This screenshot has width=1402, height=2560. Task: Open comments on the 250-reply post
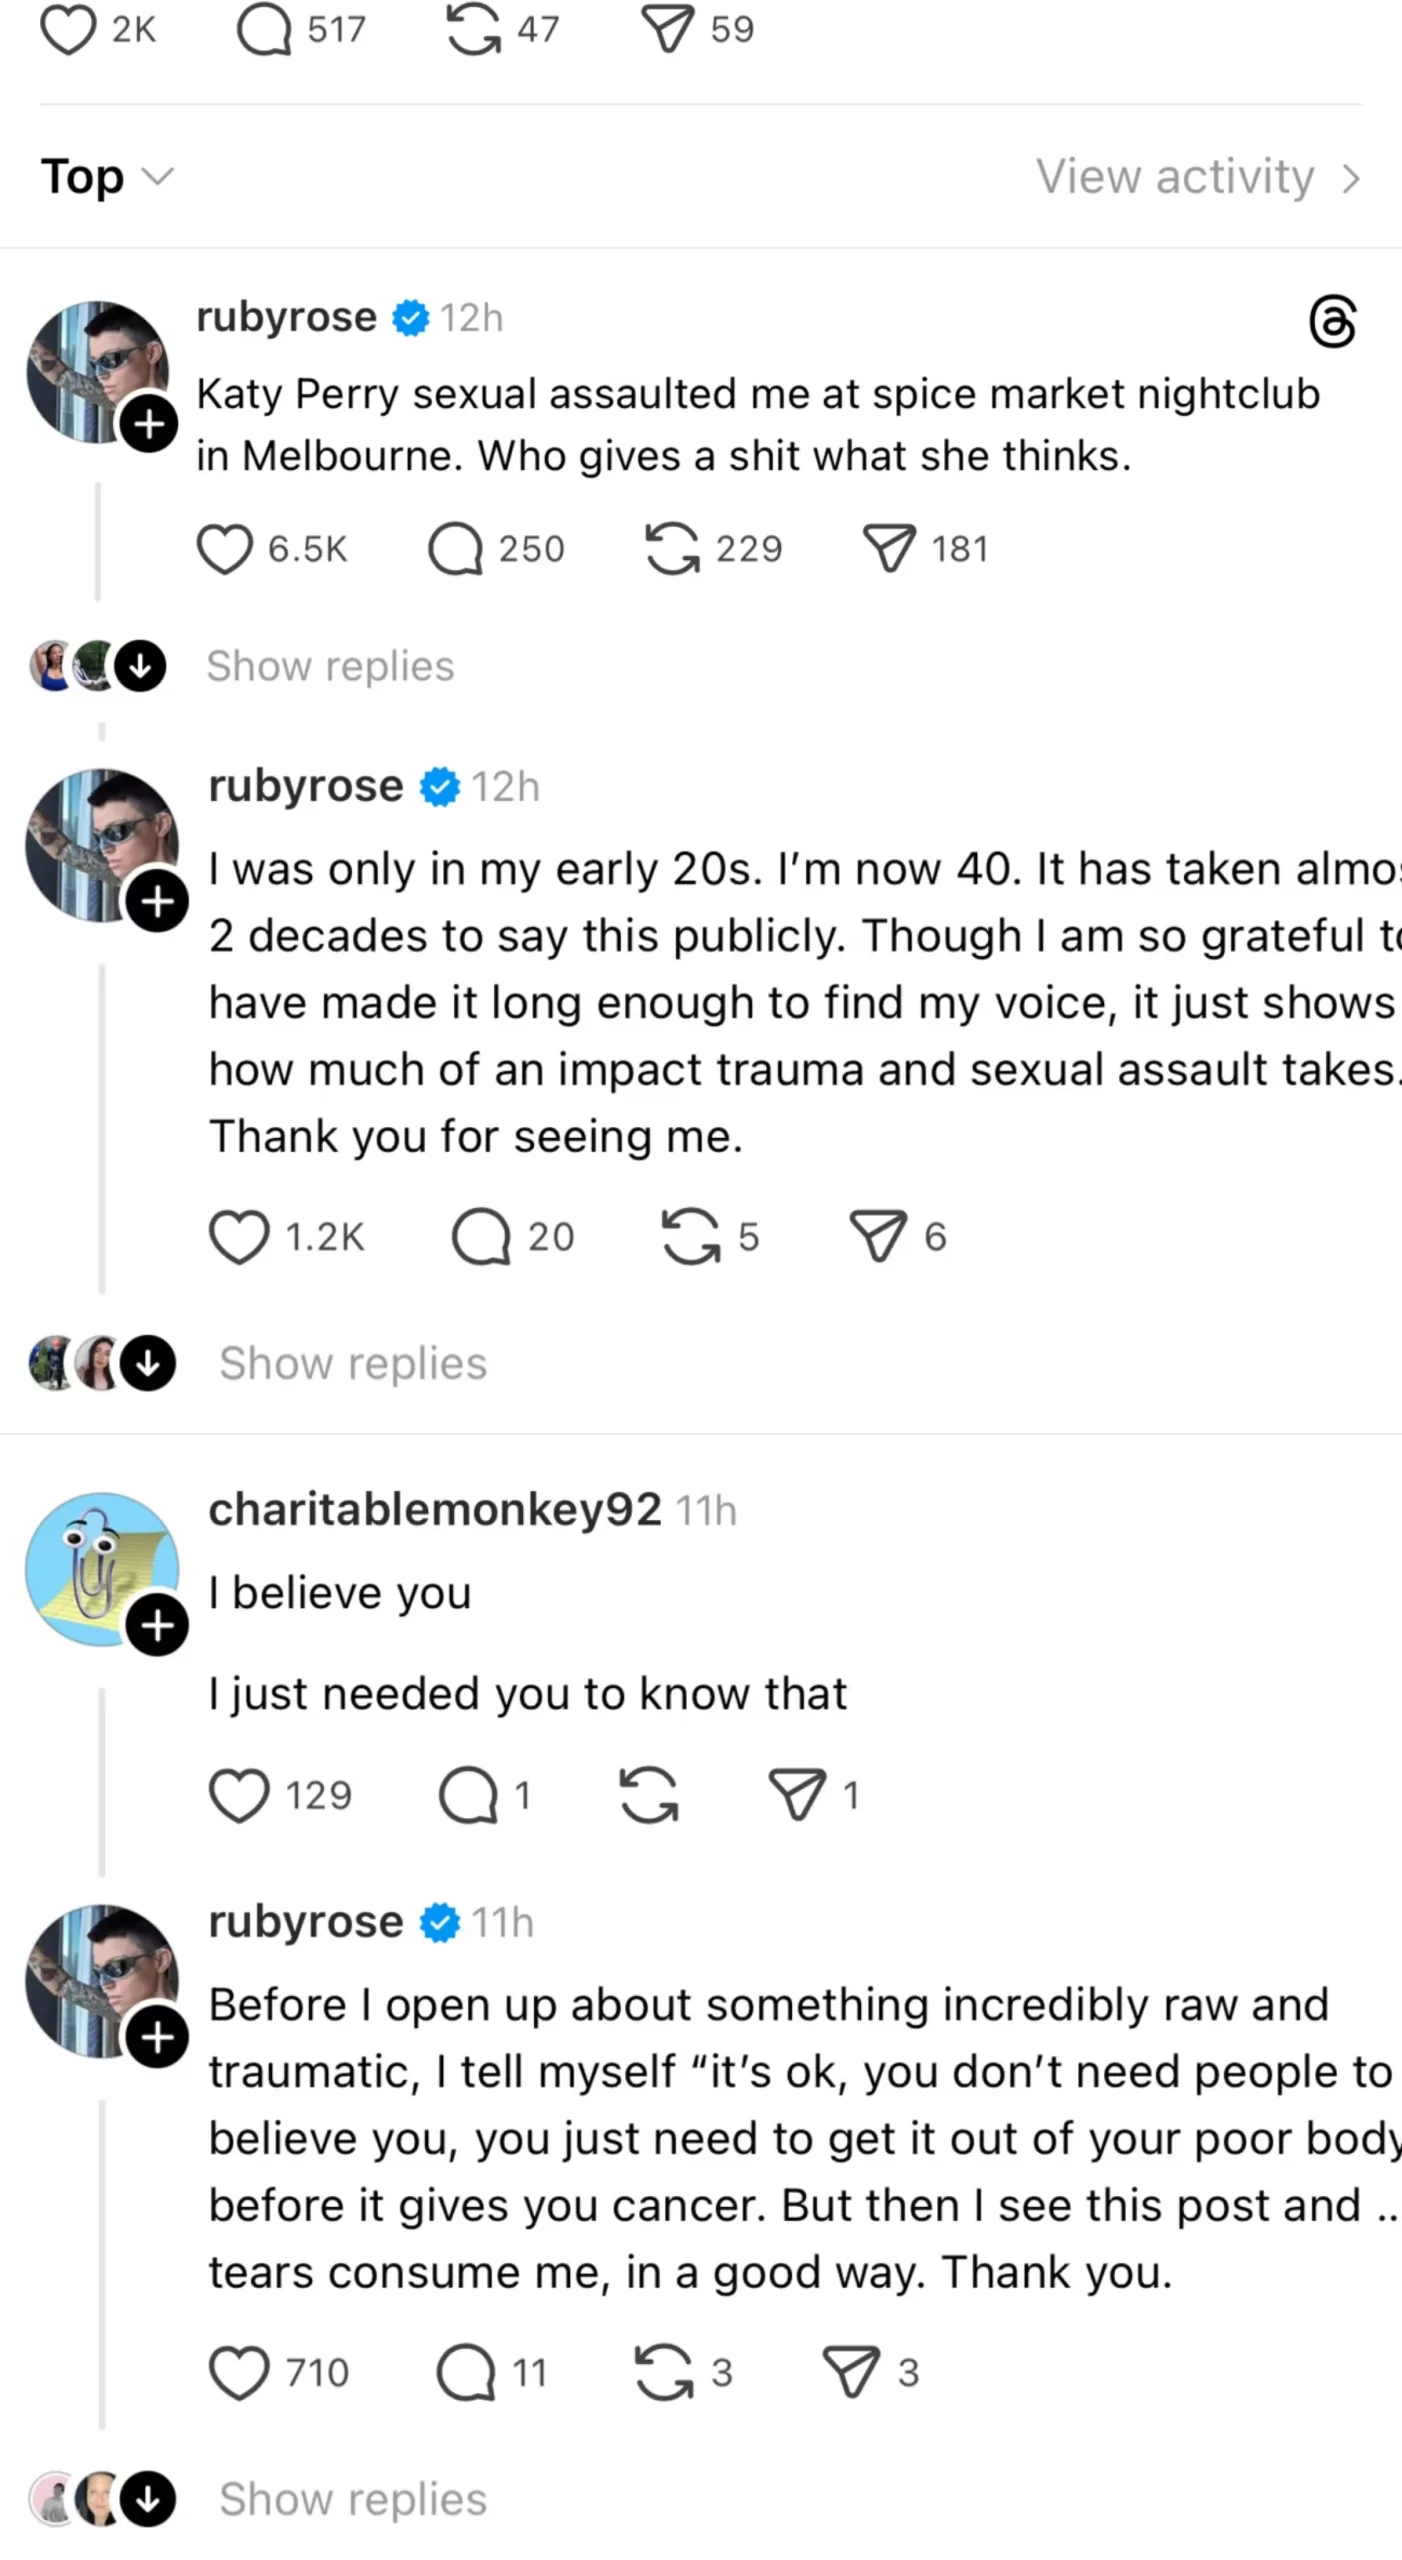click(x=456, y=549)
